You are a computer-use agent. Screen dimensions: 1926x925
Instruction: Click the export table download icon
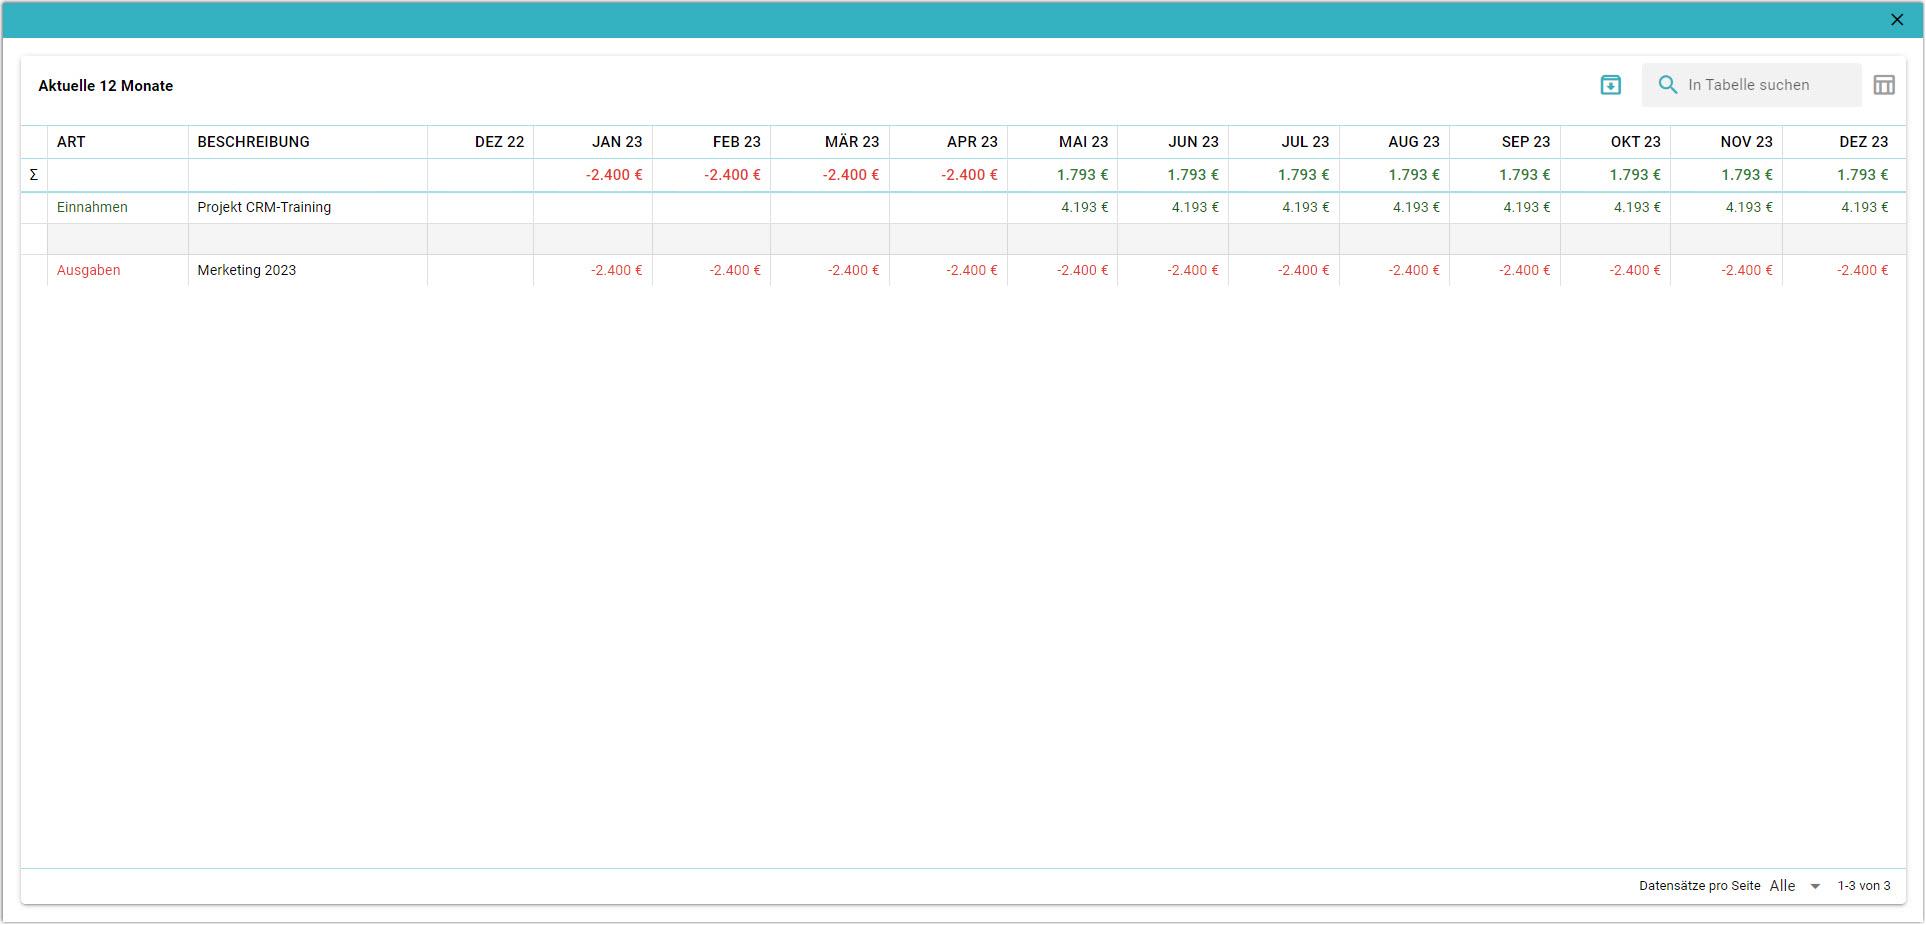(1610, 85)
